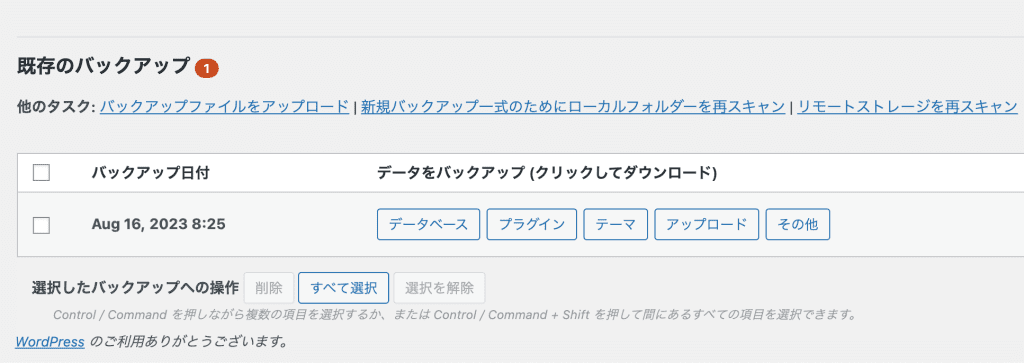Download the データベース backup
Image resolution: width=1024 pixels, height=363 pixels.
pos(428,225)
